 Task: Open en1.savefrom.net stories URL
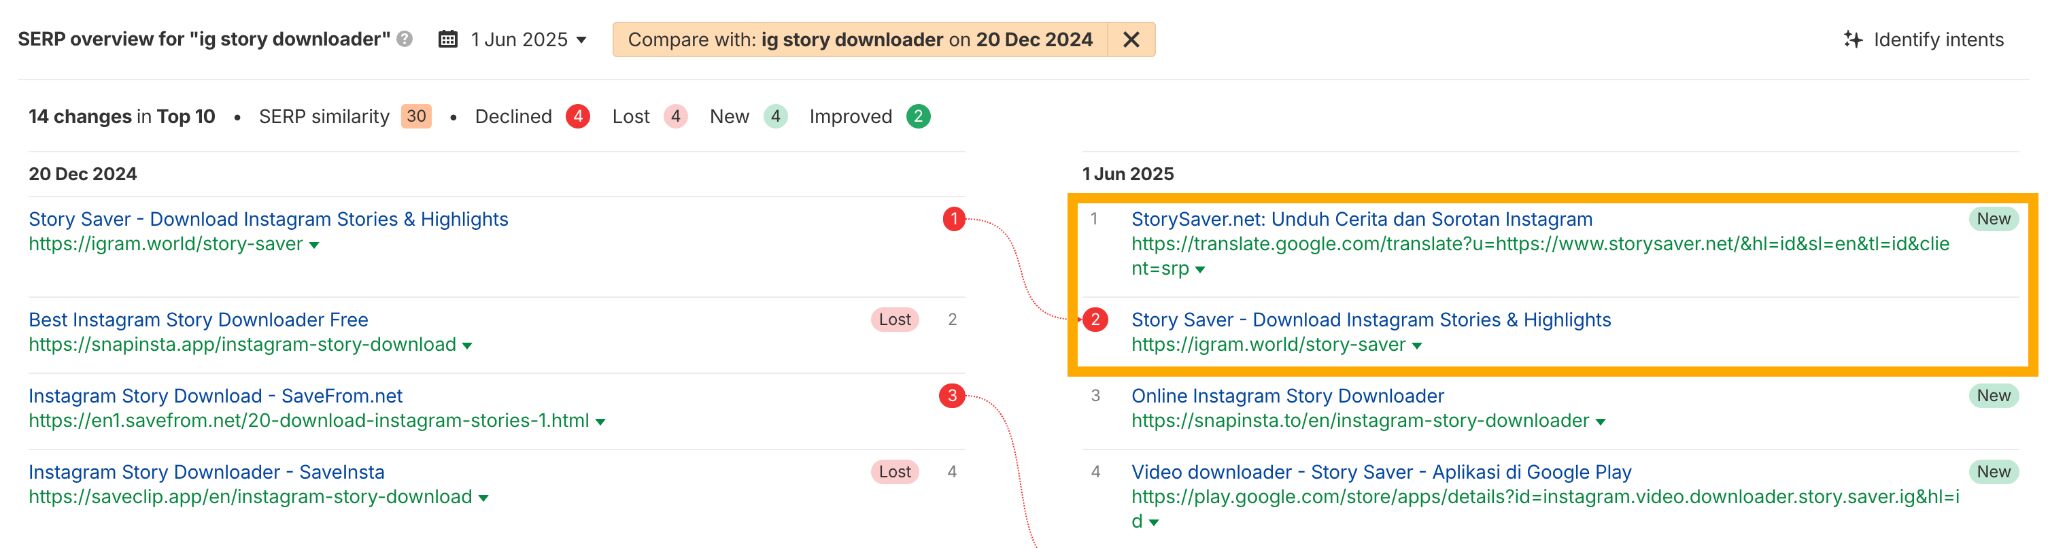click(x=309, y=421)
